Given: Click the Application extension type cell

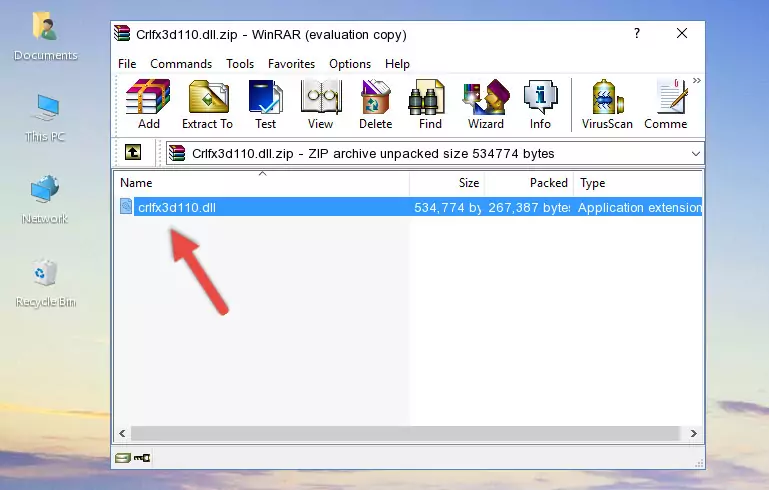Looking at the screenshot, I should tap(640, 207).
